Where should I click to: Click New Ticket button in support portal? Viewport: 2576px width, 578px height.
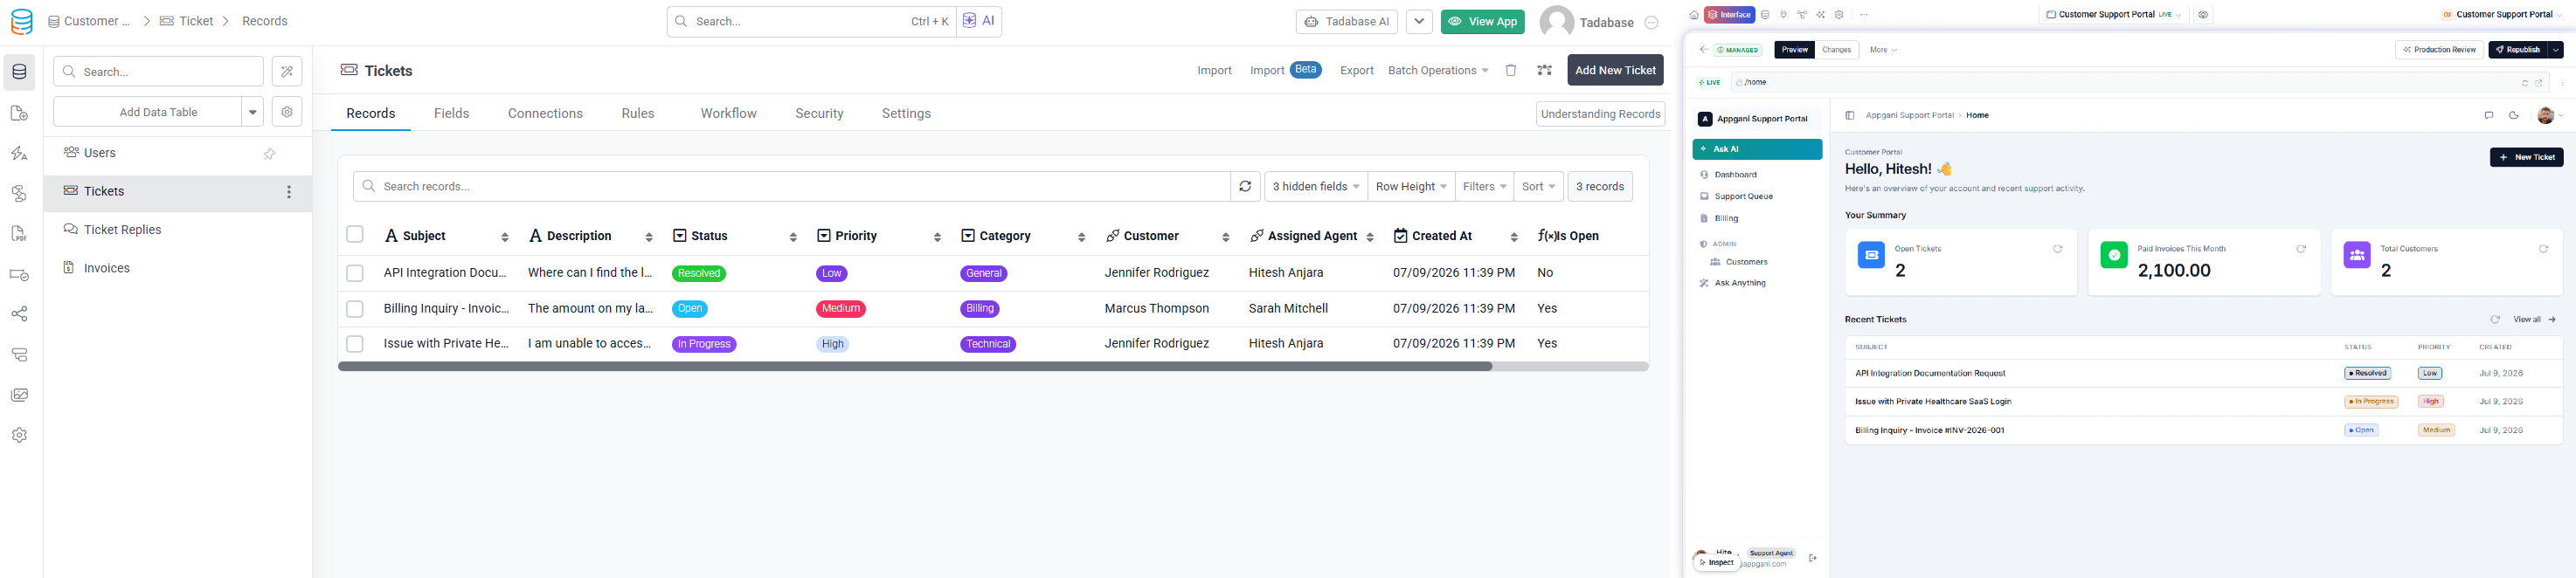(x=2526, y=157)
